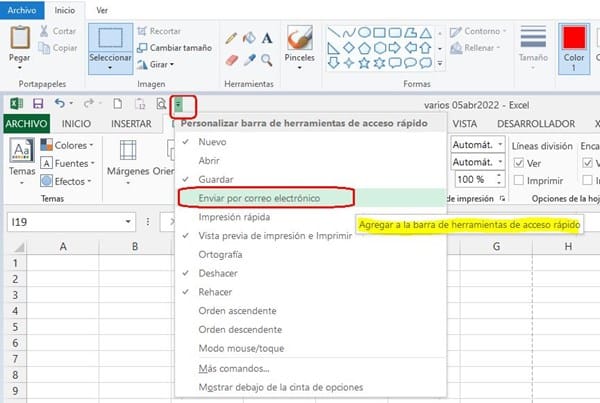Click the green Excel application icon
The width and height of the screenshot is (600, 403).
pos(16,104)
